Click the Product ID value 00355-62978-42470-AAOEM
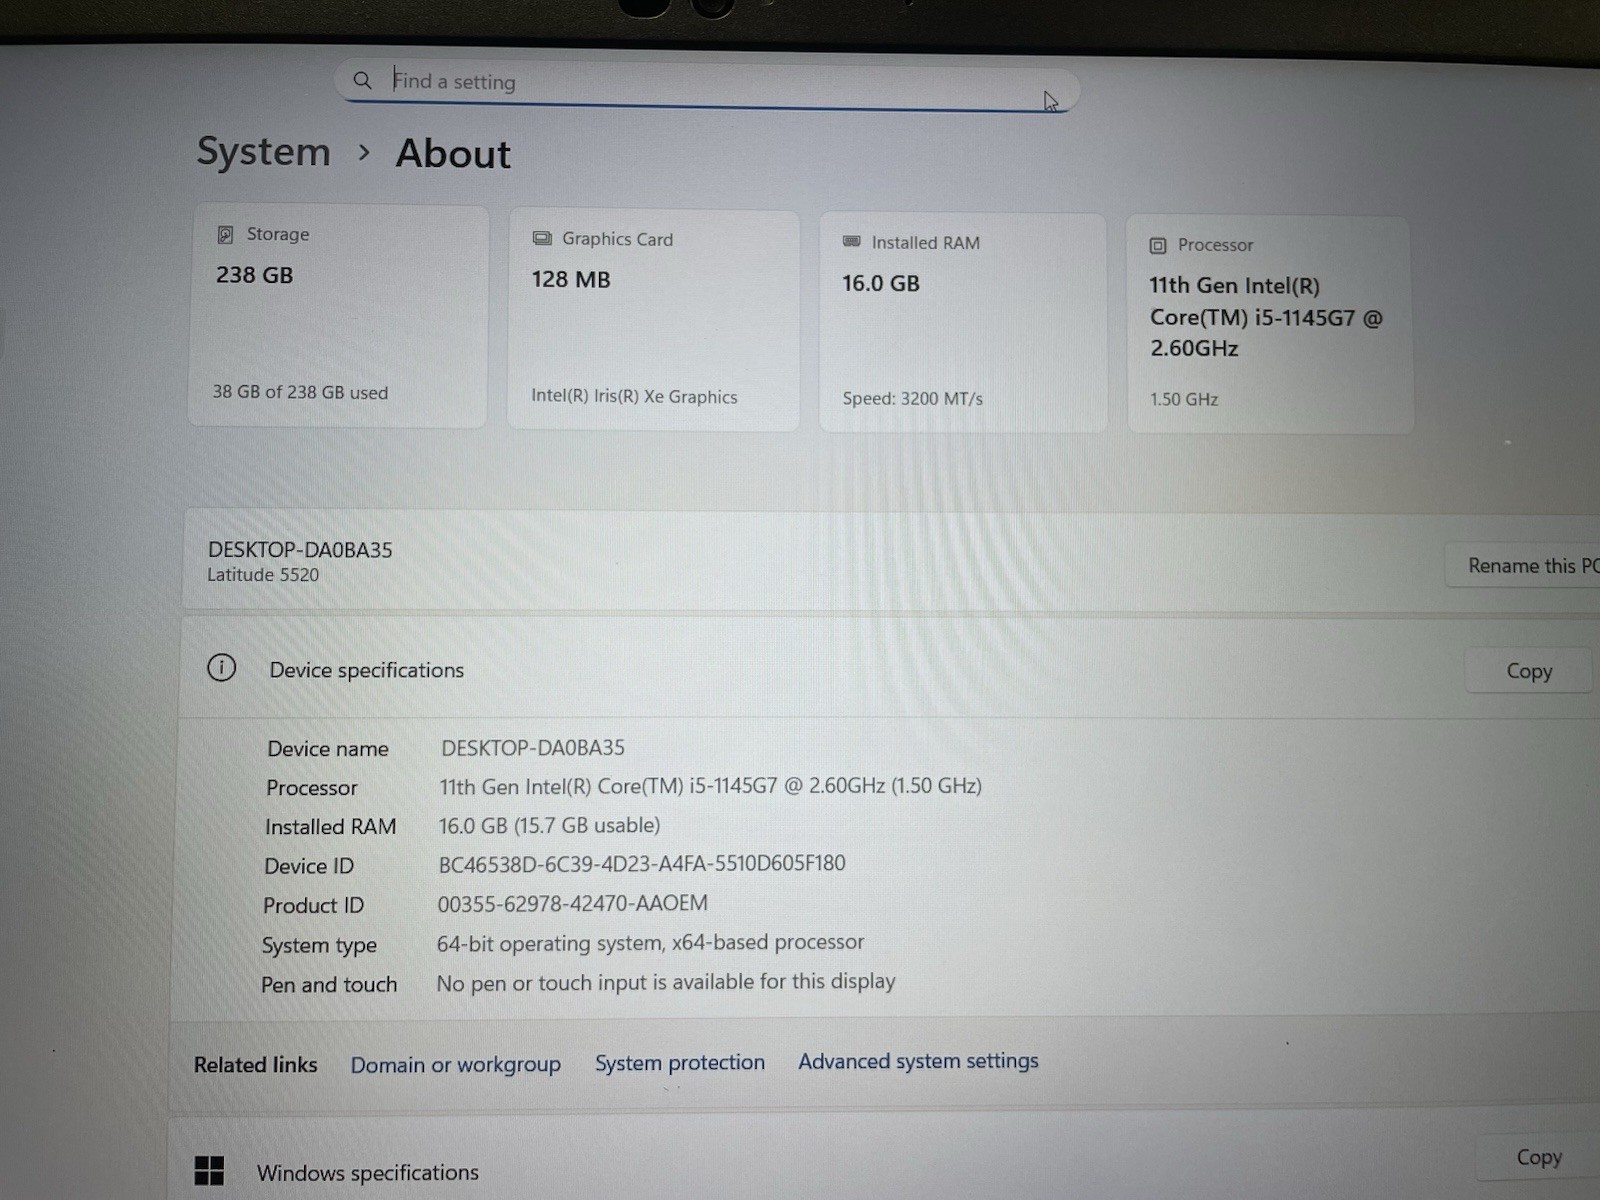 (572, 904)
